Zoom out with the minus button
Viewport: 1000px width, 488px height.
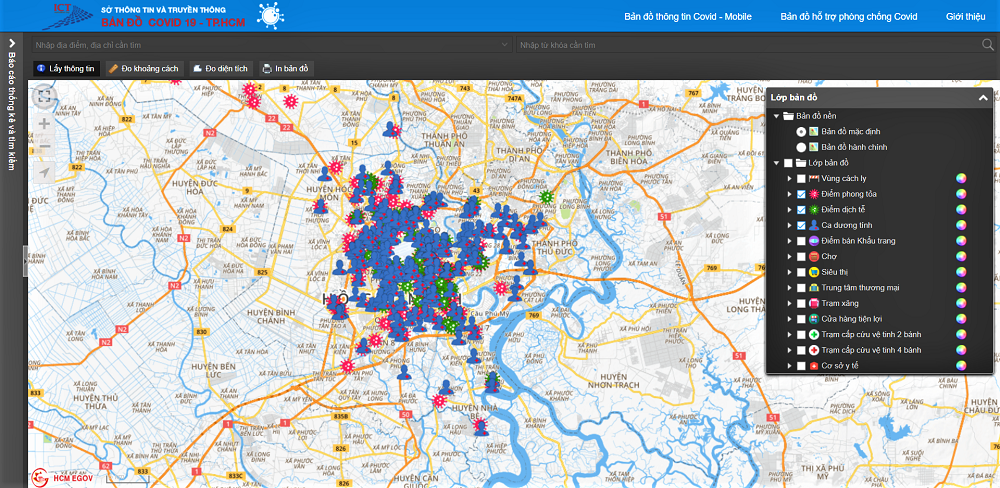[x=44, y=147]
